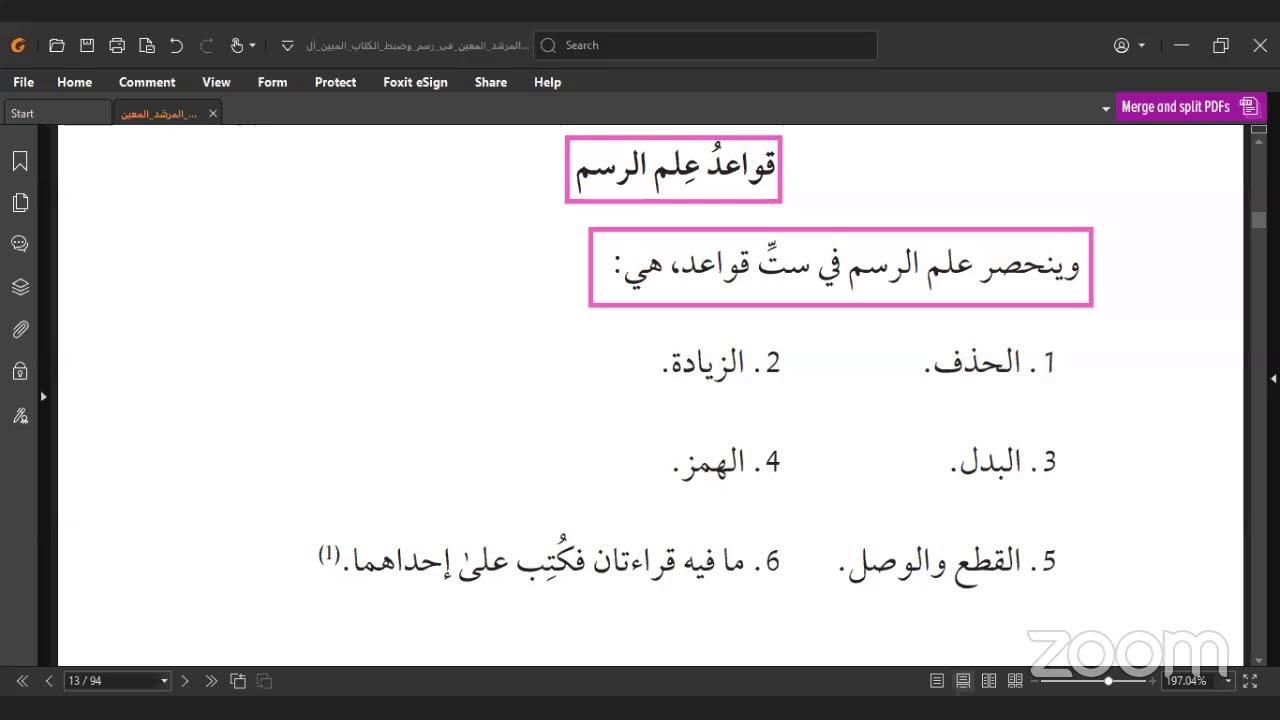Redo the last action
Screen dimensions: 1280x720
click(x=207, y=45)
